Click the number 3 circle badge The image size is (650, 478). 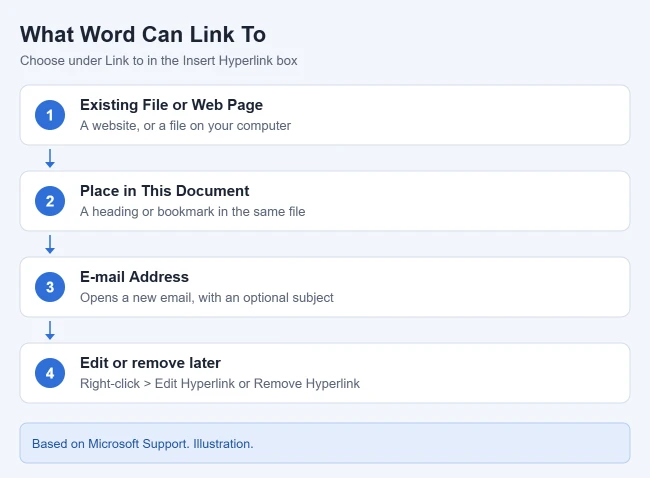pos(50,287)
